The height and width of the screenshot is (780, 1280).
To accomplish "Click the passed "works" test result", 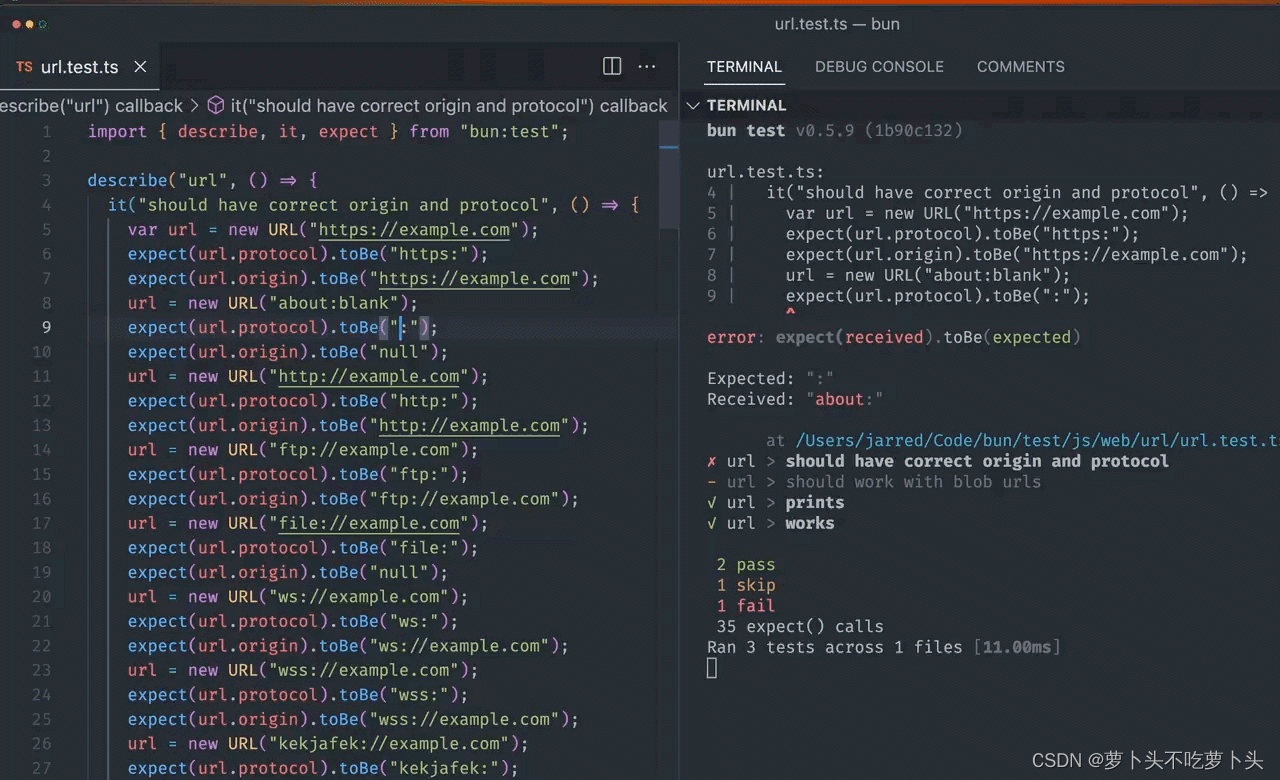I will click(770, 523).
